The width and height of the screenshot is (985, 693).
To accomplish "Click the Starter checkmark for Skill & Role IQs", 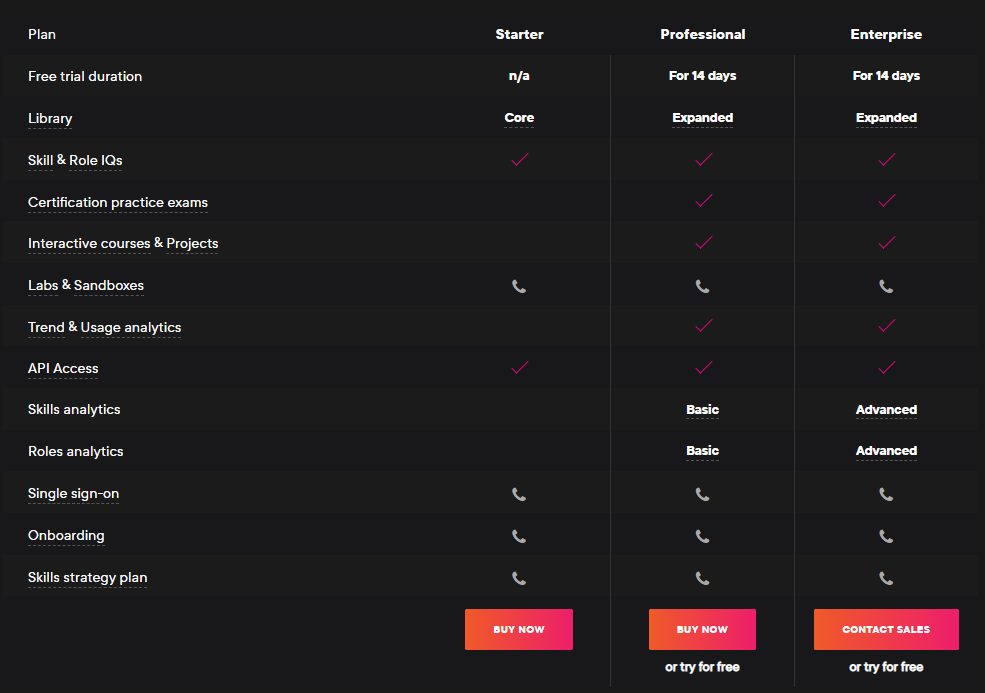I will tap(519, 160).
